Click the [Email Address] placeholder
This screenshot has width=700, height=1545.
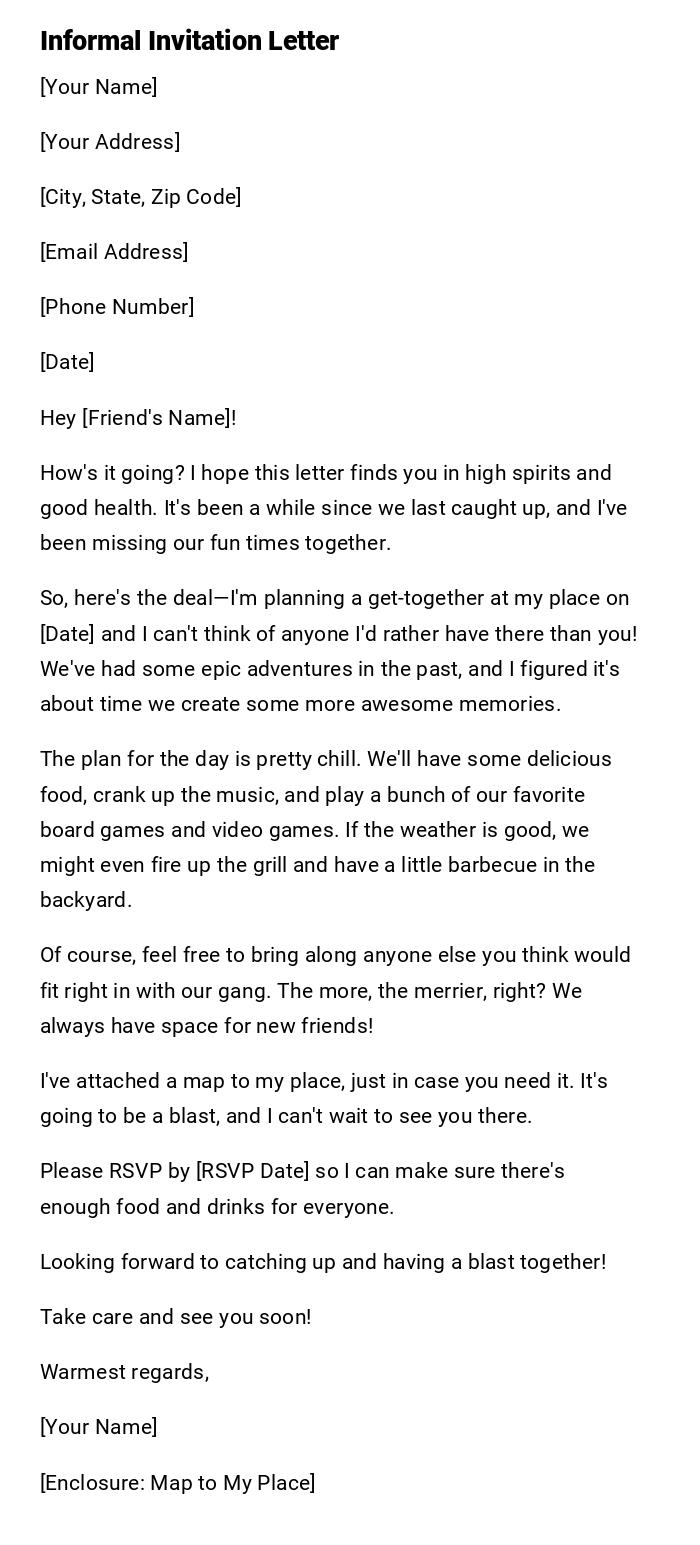[114, 252]
